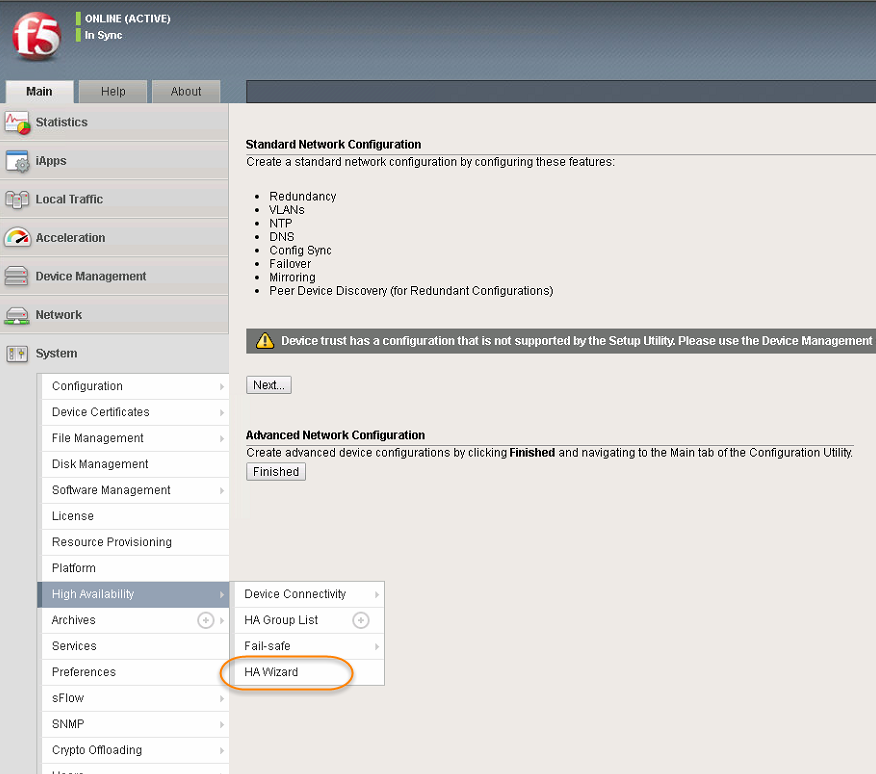Click the Redundancy bullet text
Viewport: 876px width, 774px height.
click(303, 197)
